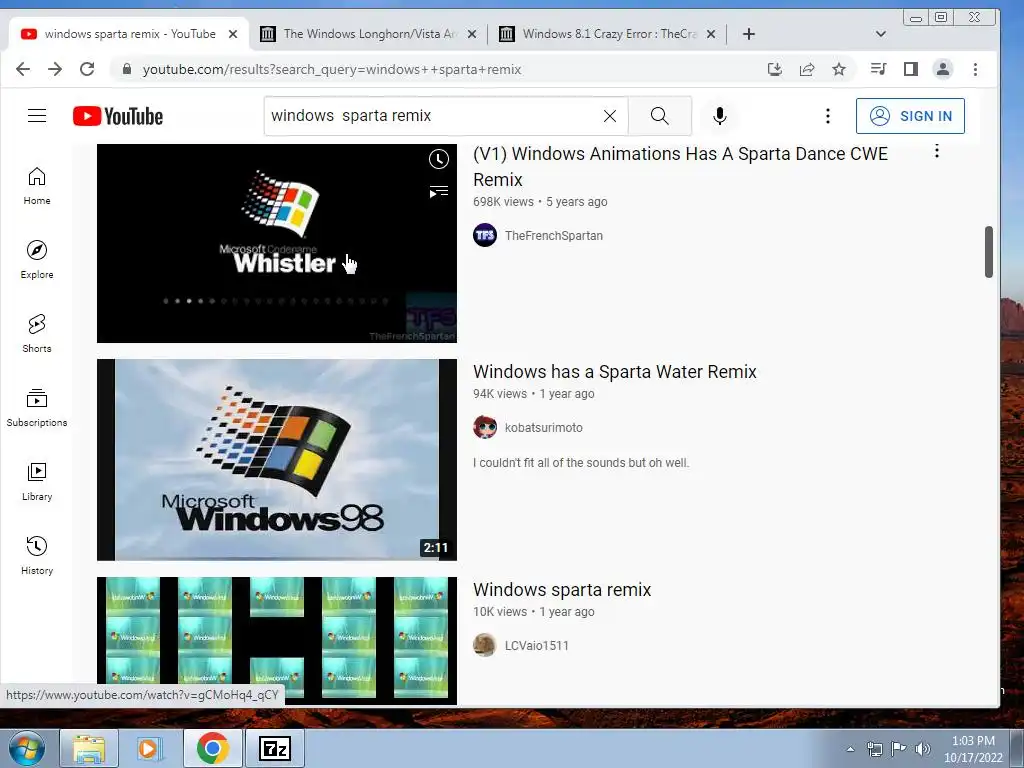
Task: Visit LCVaio1511 channel name link
Action: coord(537,646)
